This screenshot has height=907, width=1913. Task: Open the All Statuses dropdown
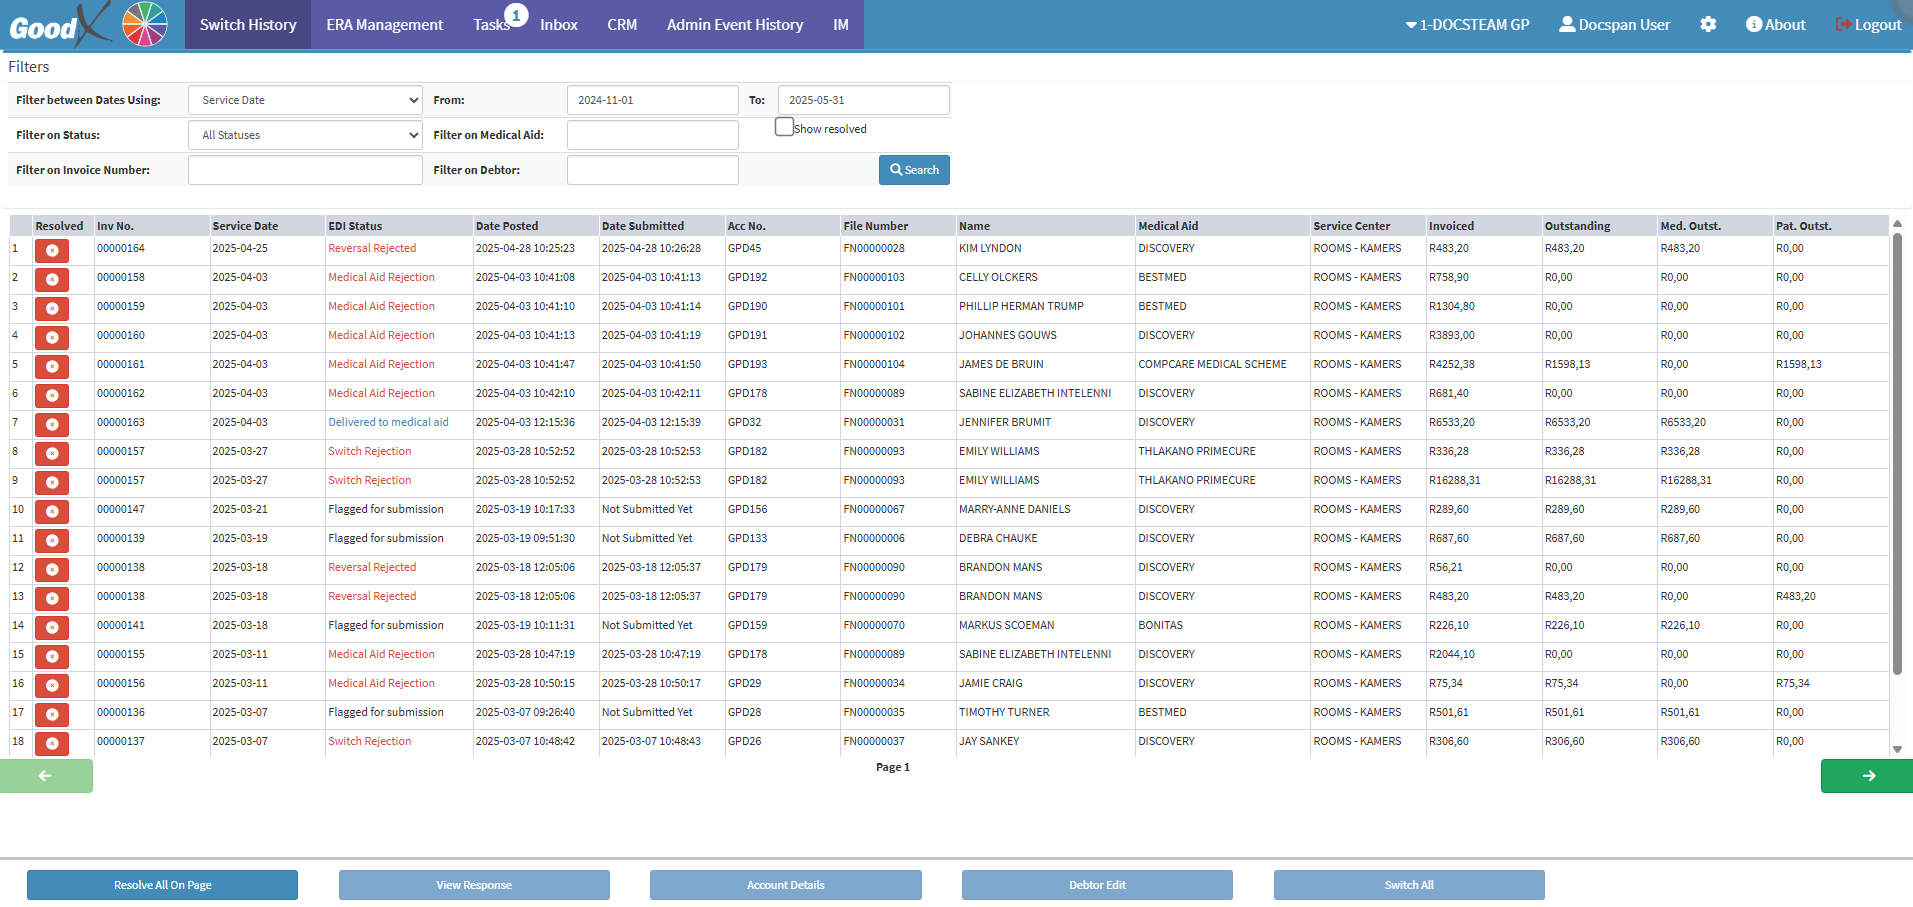point(305,135)
